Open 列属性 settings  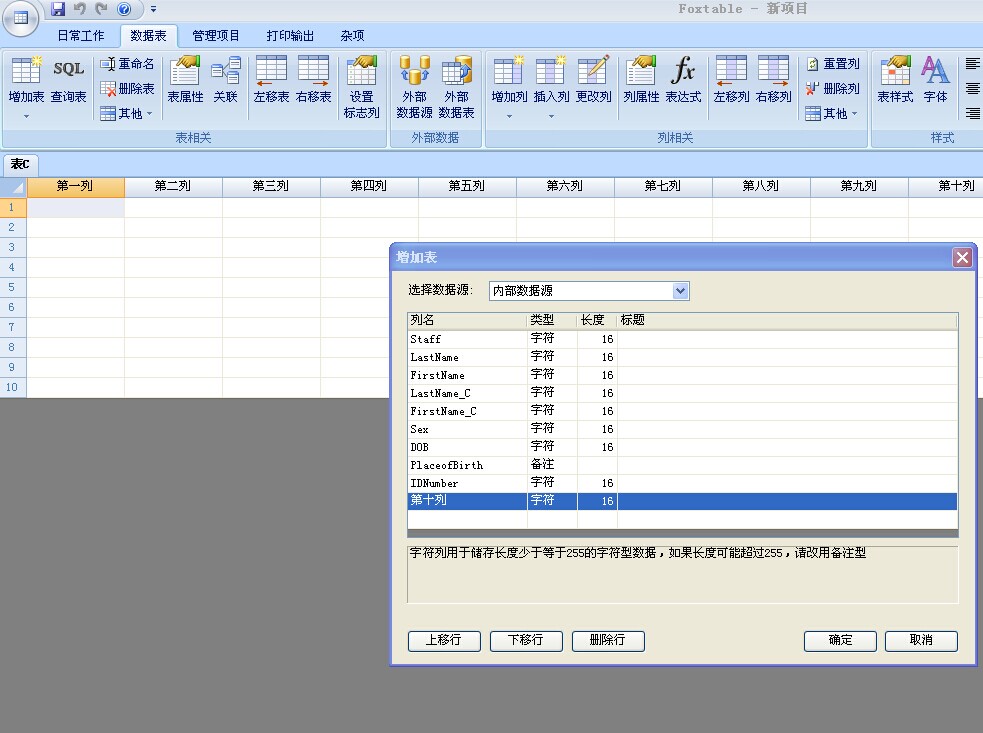[x=641, y=79]
